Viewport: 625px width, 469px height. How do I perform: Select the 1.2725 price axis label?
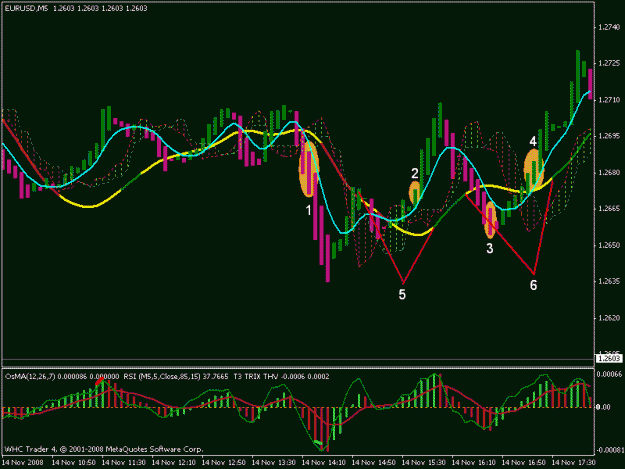click(609, 63)
